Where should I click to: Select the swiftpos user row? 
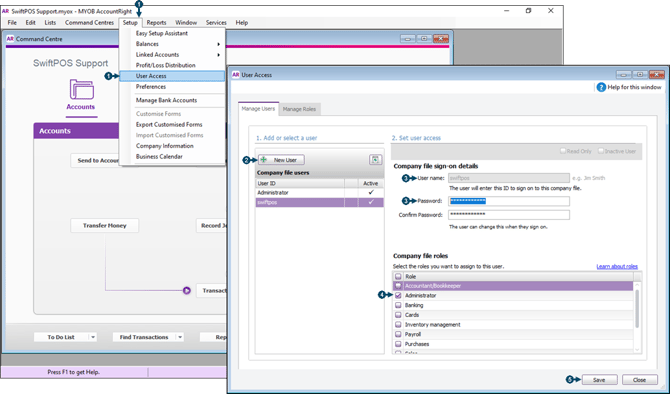pyautogui.click(x=320, y=203)
